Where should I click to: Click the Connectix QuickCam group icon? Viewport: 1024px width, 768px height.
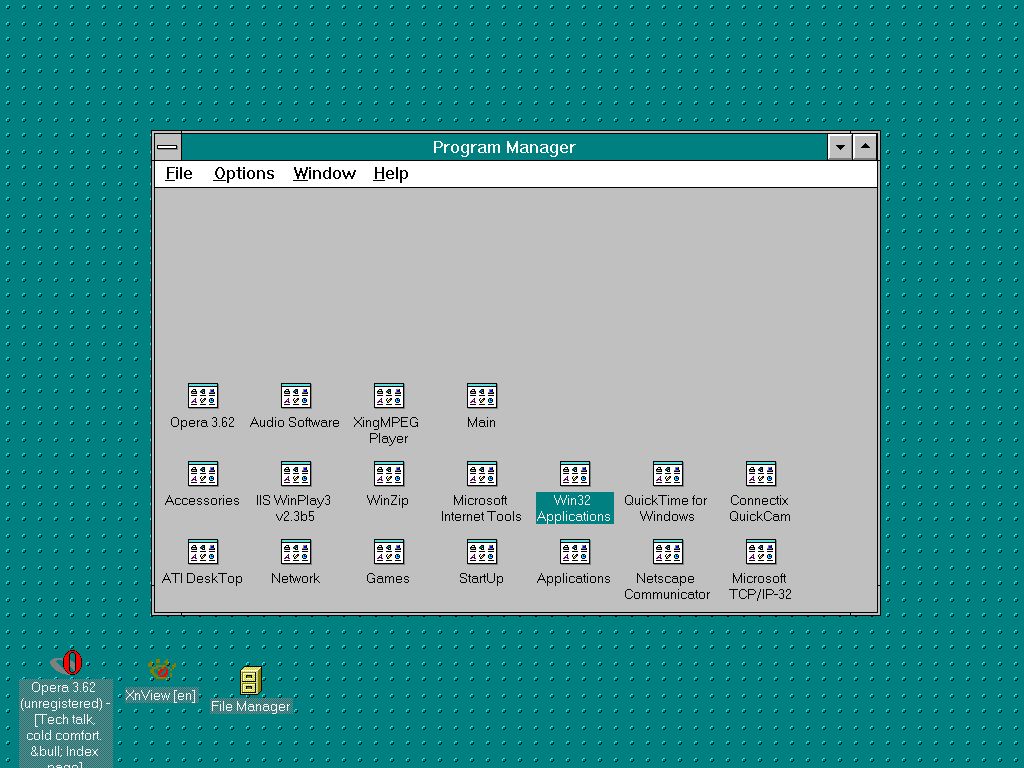click(761, 474)
